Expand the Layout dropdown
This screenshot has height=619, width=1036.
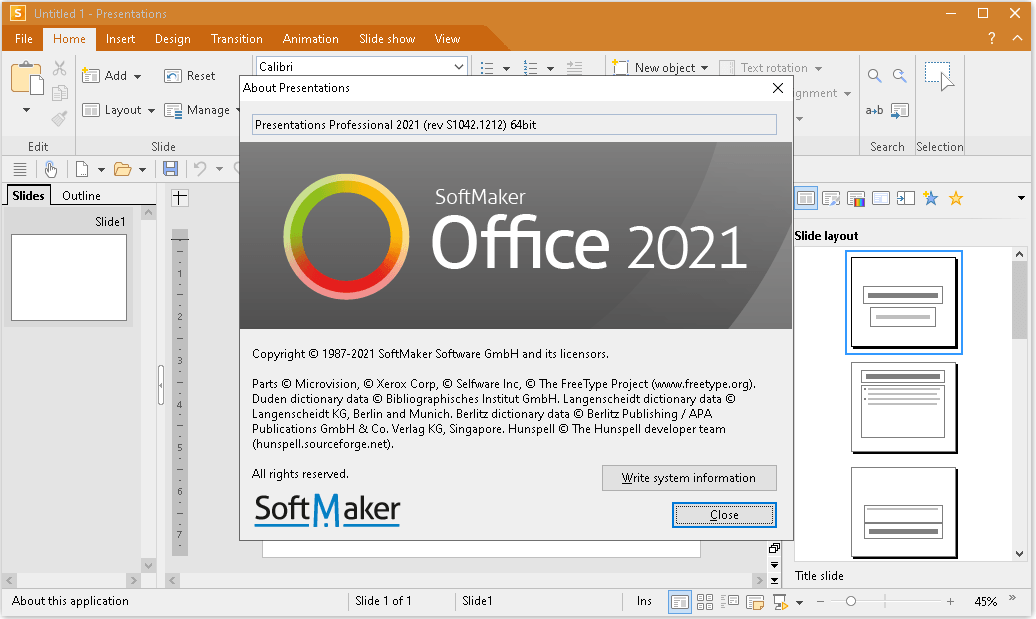pos(151,110)
